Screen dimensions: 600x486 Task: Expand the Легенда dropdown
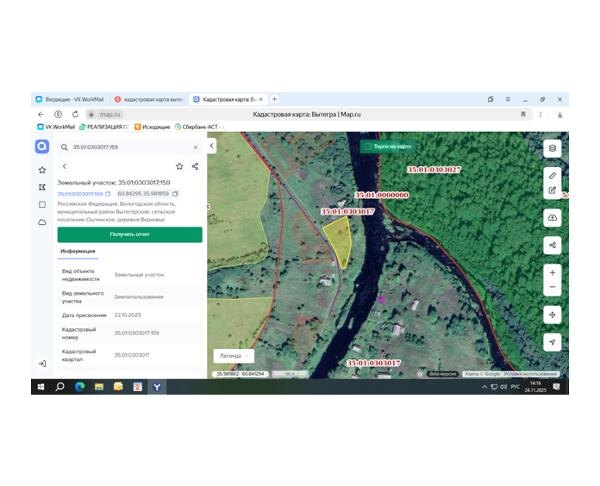pyautogui.click(x=233, y=356)
